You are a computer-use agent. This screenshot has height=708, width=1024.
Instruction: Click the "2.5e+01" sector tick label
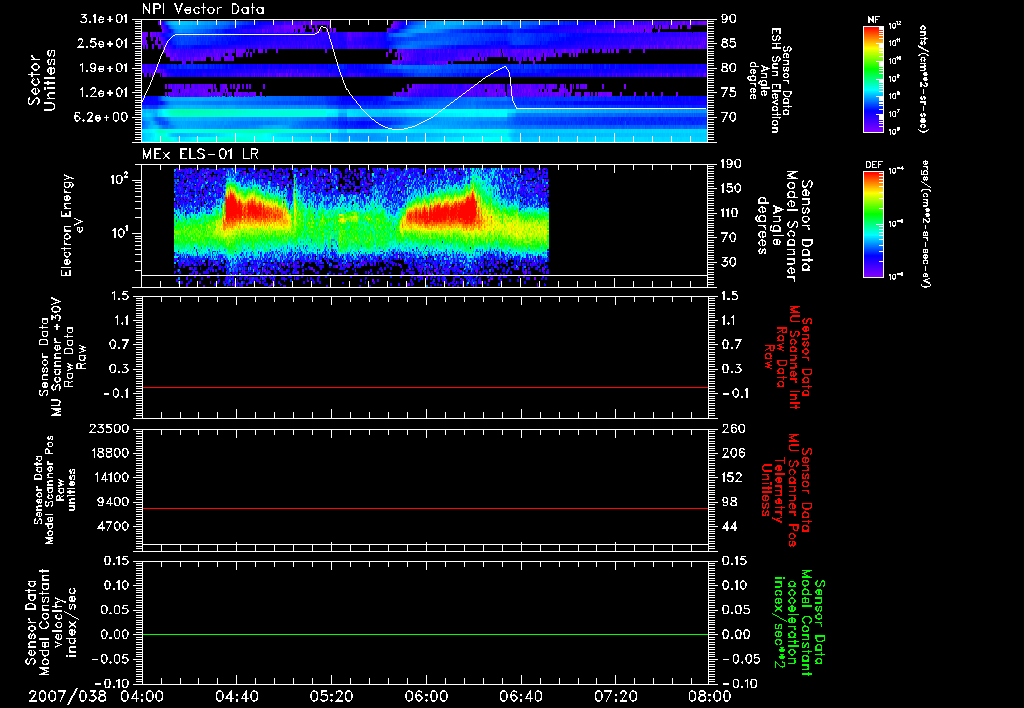104,43
